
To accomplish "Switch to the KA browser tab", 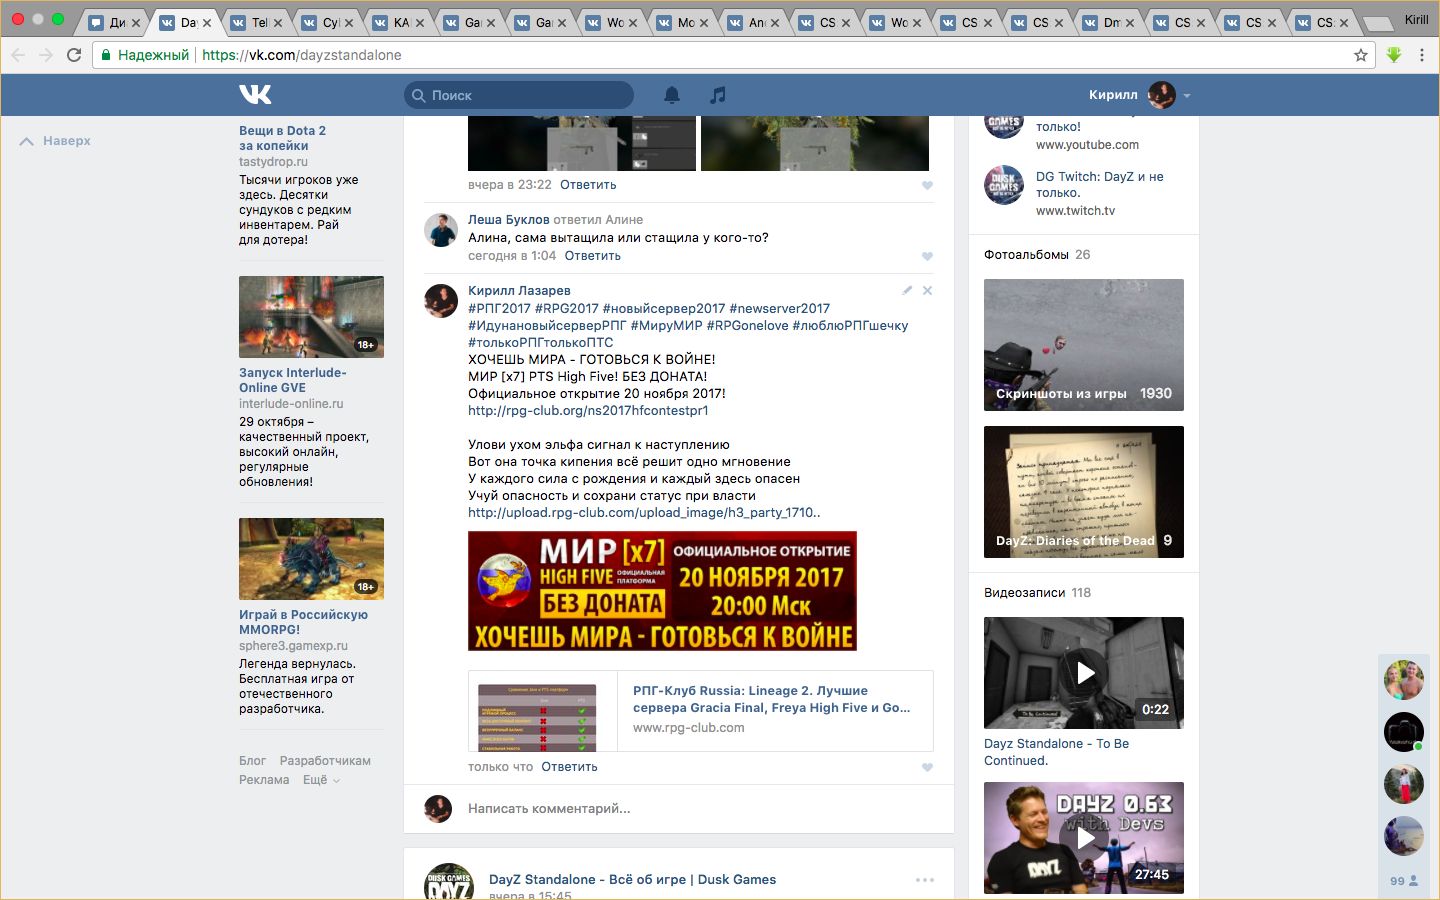I will pos(402,22).
